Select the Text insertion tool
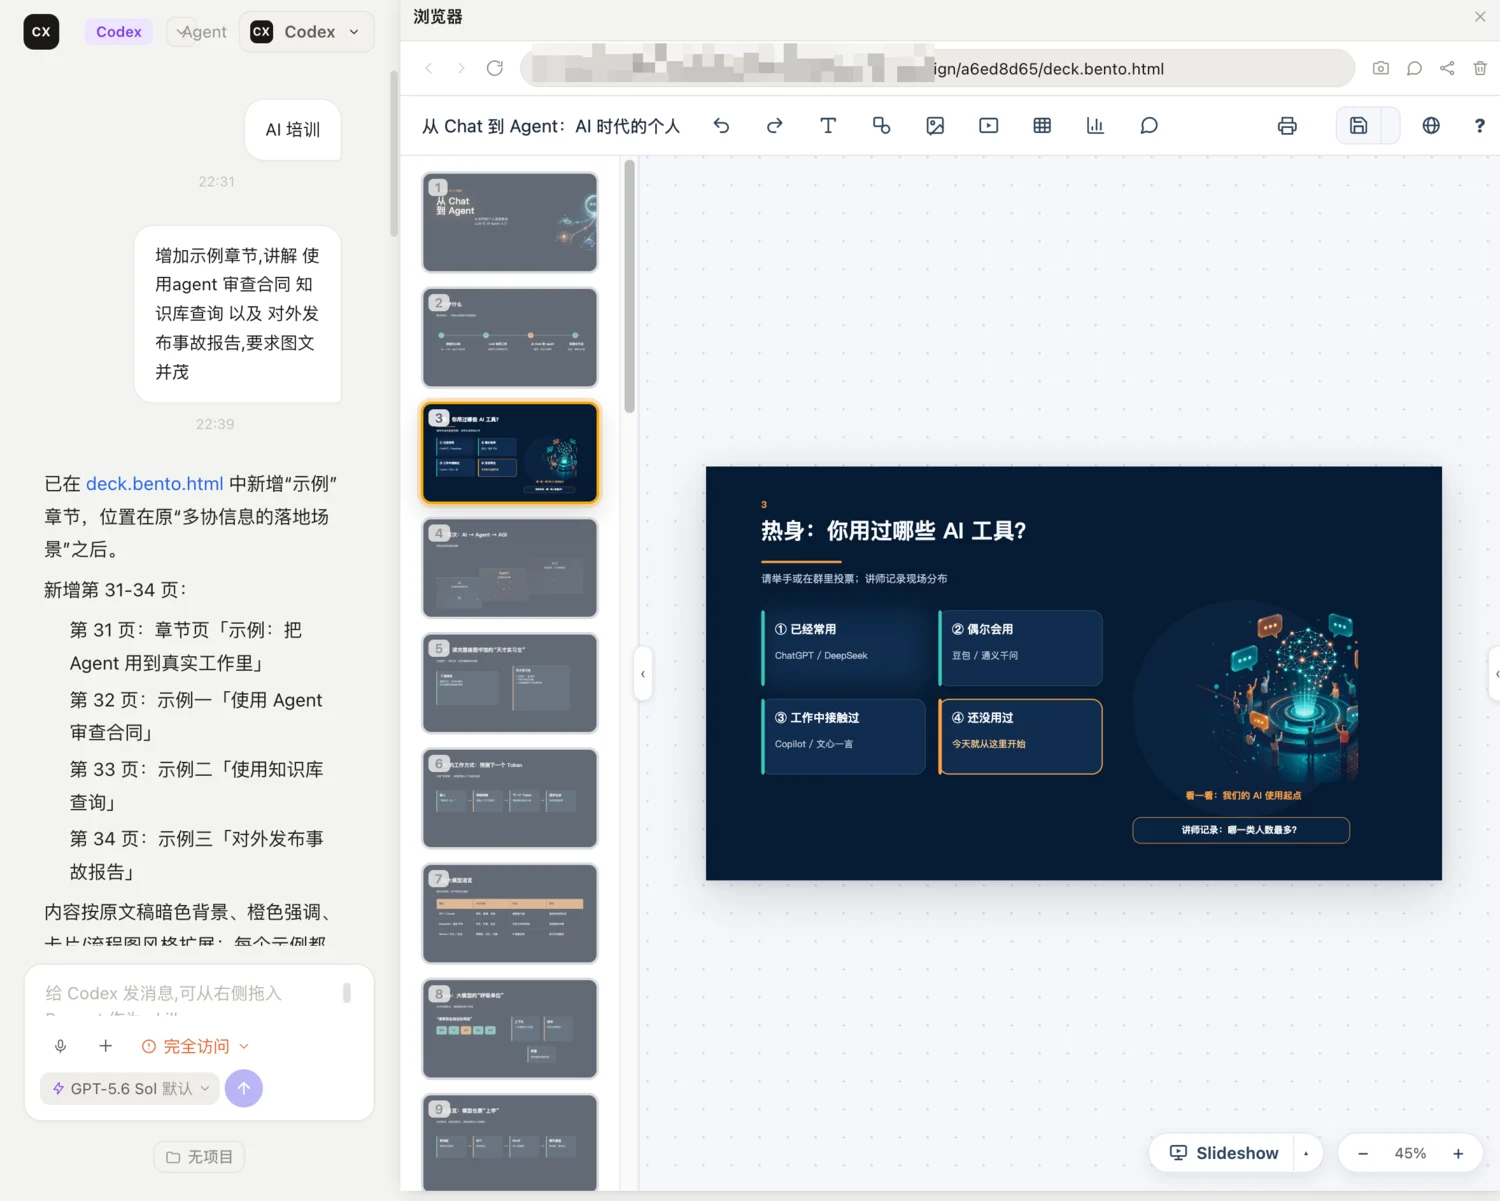The image size is (1500, 1201). 828,126
